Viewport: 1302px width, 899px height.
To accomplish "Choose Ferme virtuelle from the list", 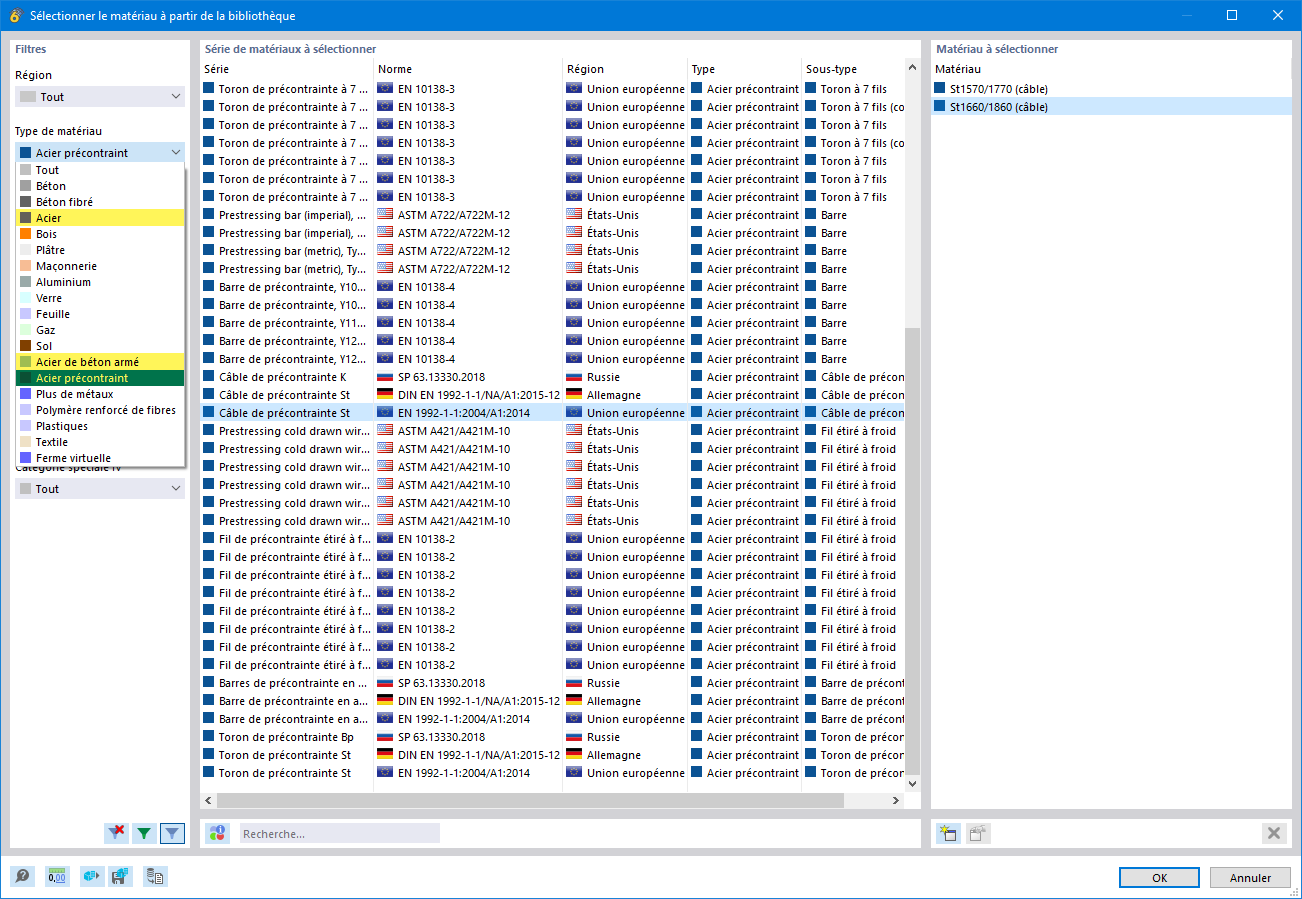I will coord(100,458).
